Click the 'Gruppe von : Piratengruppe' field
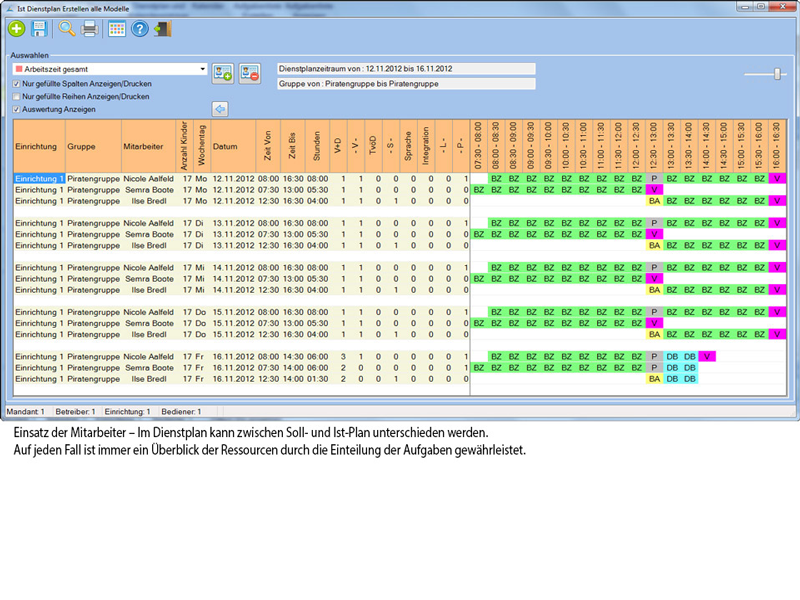The width and height of the screenshot is (800, 600). [406, 85]
